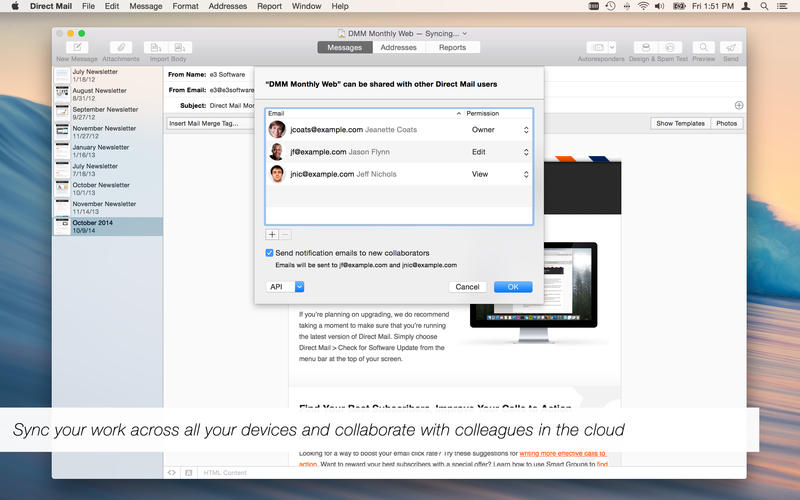Select the September Newsletter message
This screenshot has width=800, height=500.
(108, 113)
